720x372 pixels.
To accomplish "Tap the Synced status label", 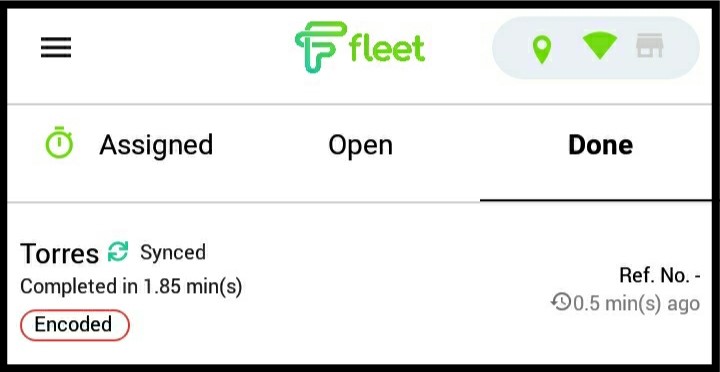I will (173, 253).
